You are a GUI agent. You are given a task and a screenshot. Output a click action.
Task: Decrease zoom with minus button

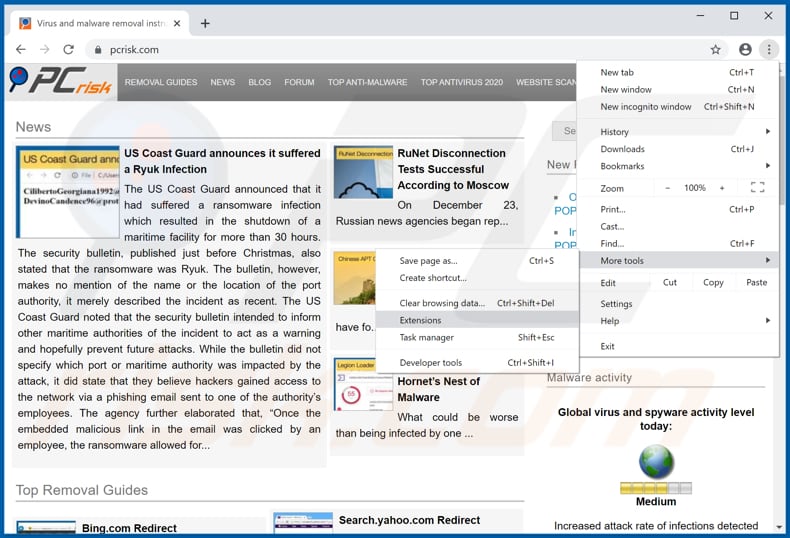[x=668, y=188]
